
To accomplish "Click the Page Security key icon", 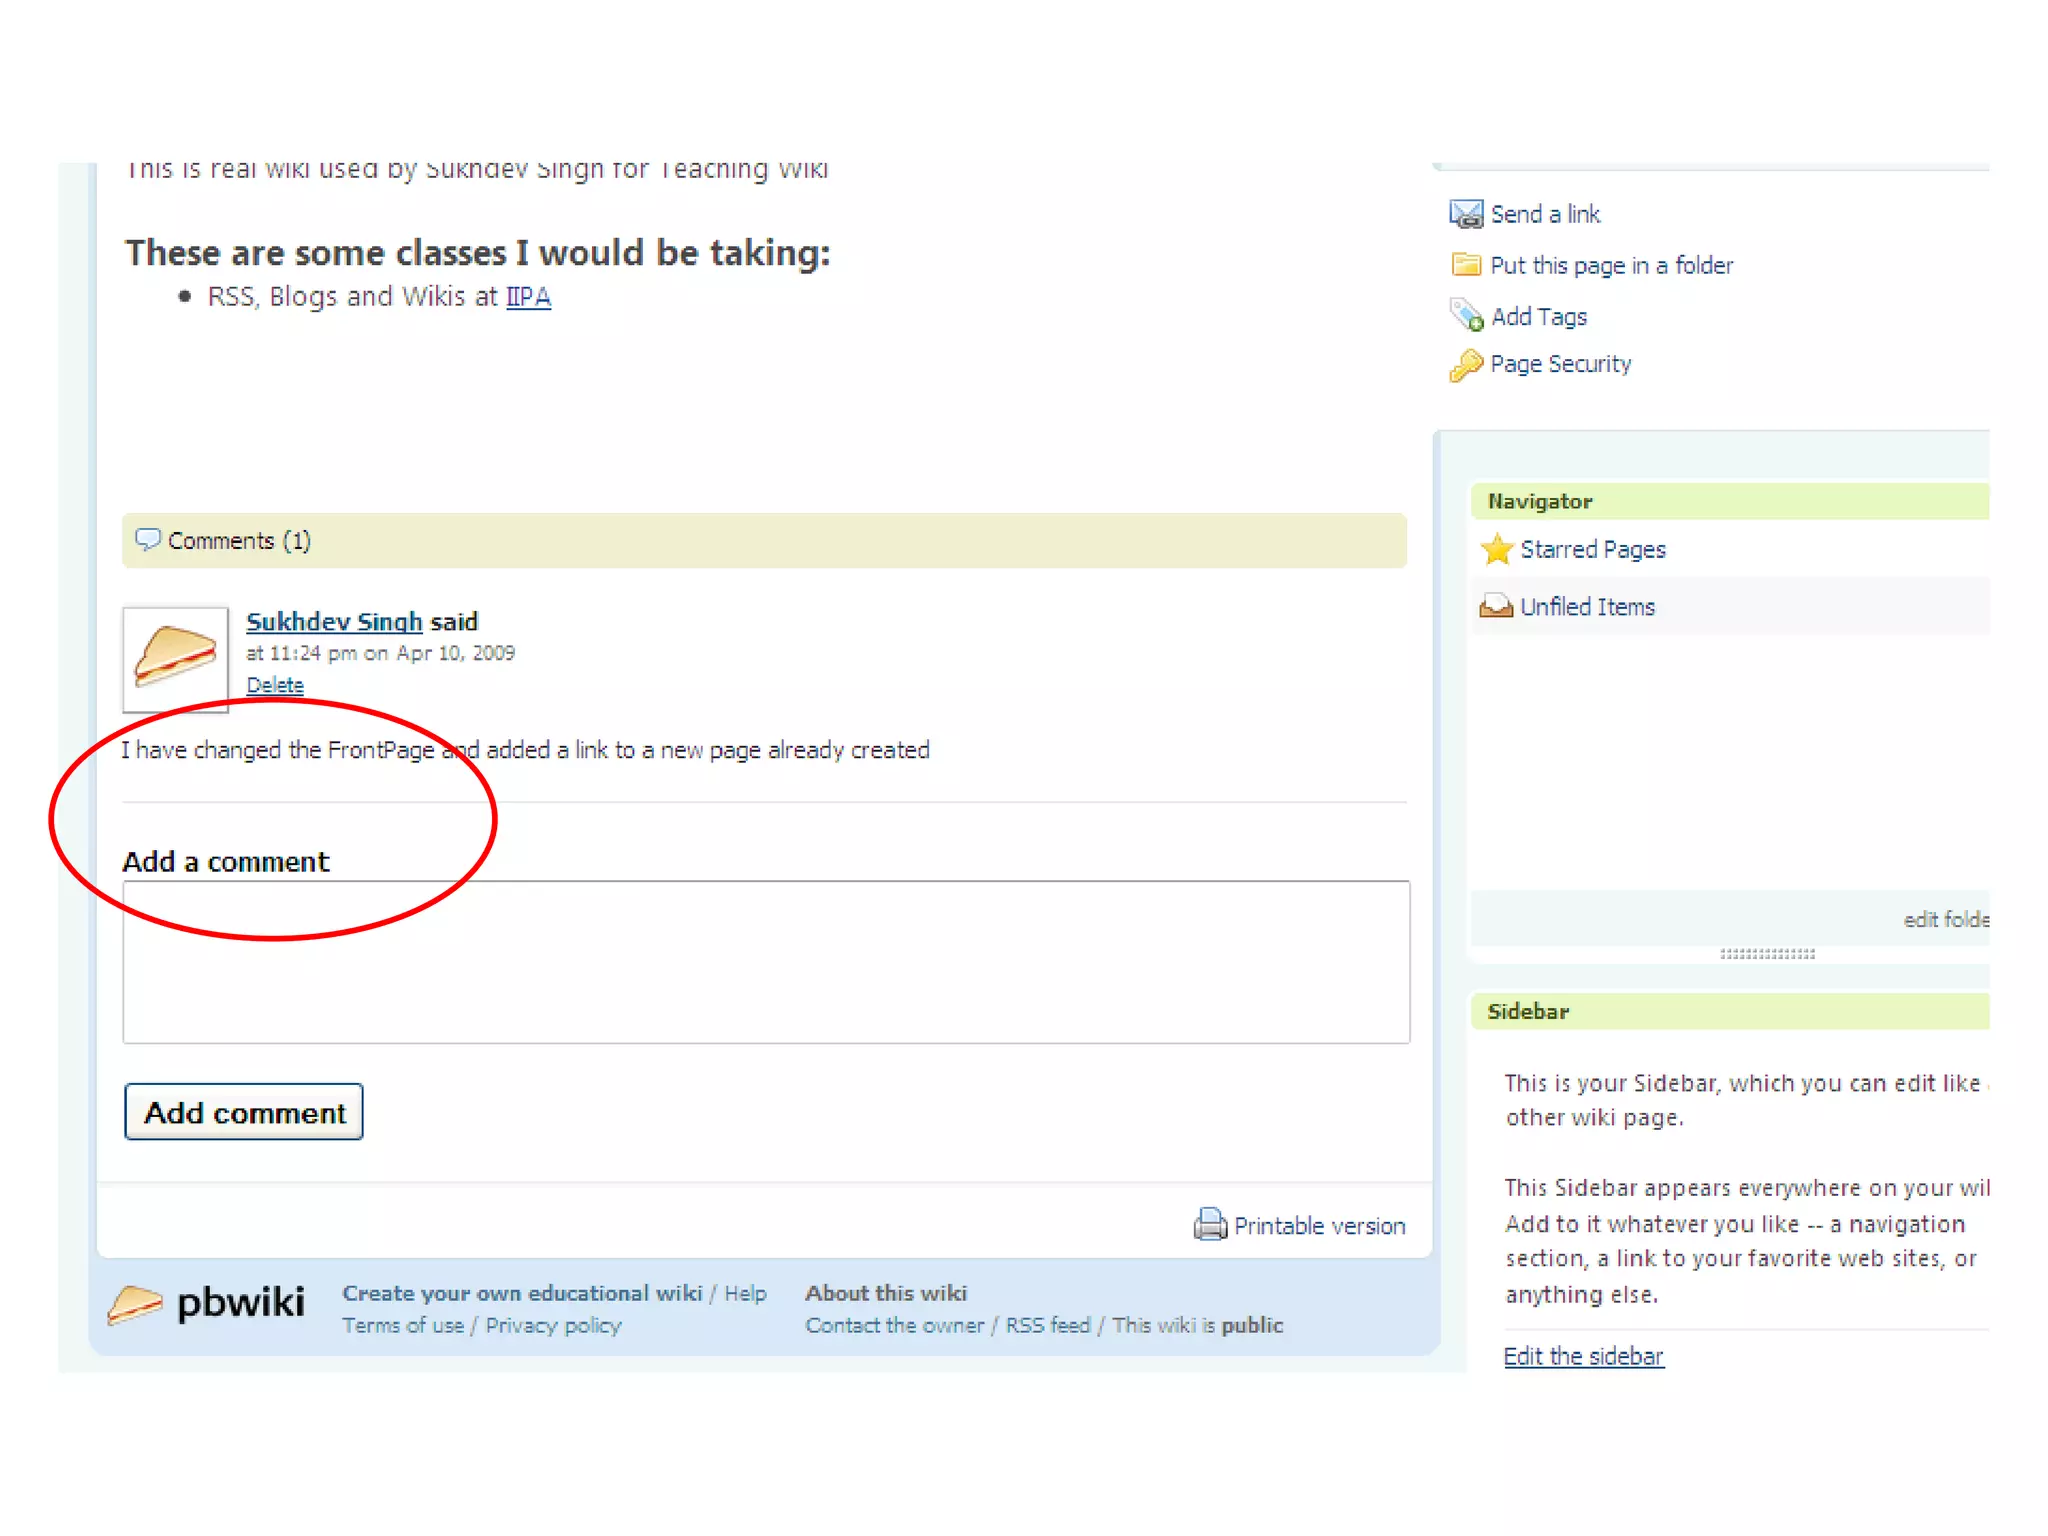I will [1466, 365].
